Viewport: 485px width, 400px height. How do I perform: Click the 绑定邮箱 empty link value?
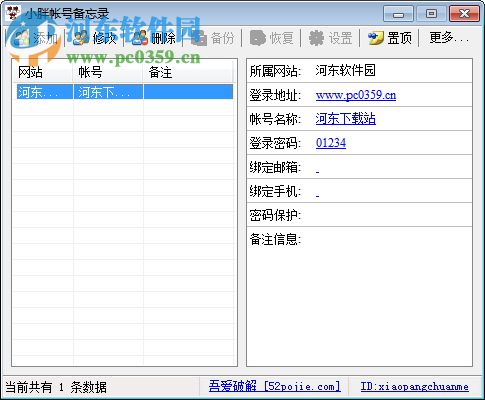317,171
